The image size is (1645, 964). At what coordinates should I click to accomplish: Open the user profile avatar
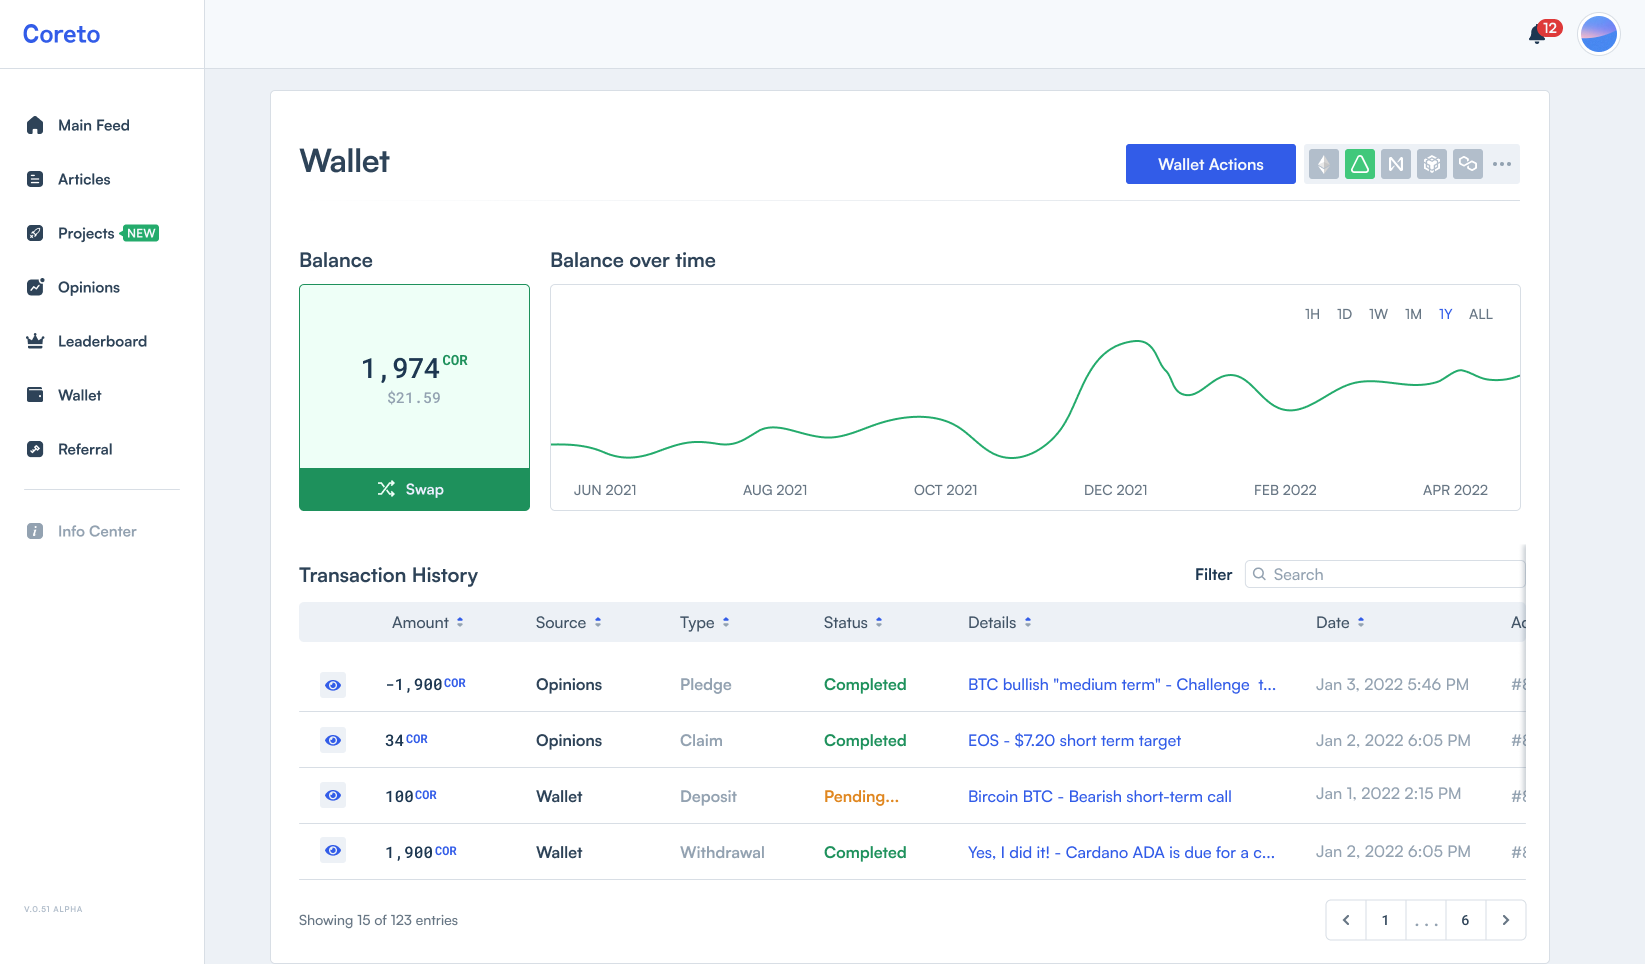(x=1598, y=34)
